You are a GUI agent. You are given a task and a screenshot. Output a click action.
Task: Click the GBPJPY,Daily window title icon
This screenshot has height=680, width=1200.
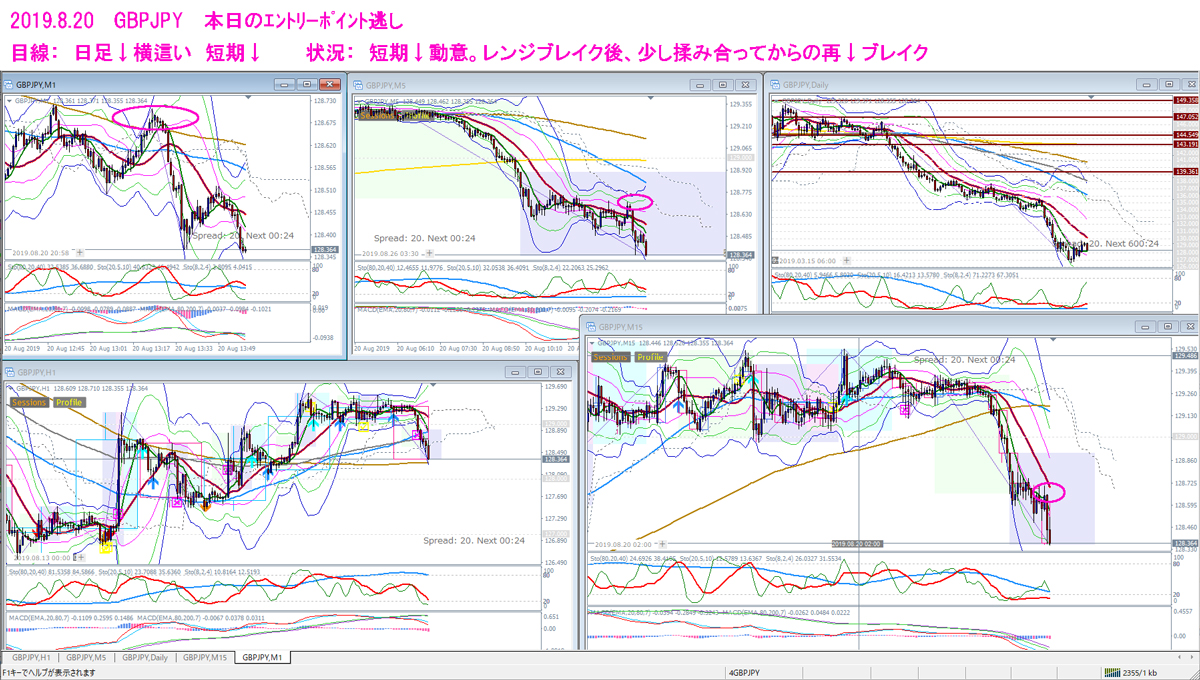coord(774,85)
